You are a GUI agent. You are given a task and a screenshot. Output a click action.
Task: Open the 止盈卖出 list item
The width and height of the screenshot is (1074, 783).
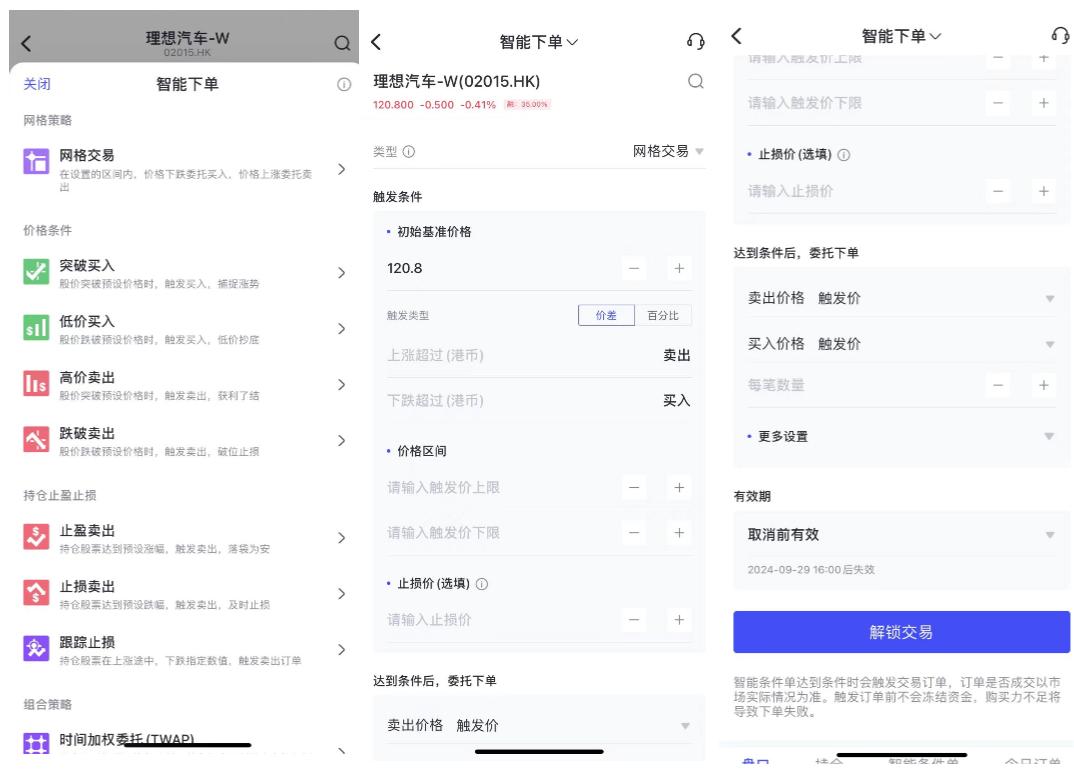[x=184, y=538]
